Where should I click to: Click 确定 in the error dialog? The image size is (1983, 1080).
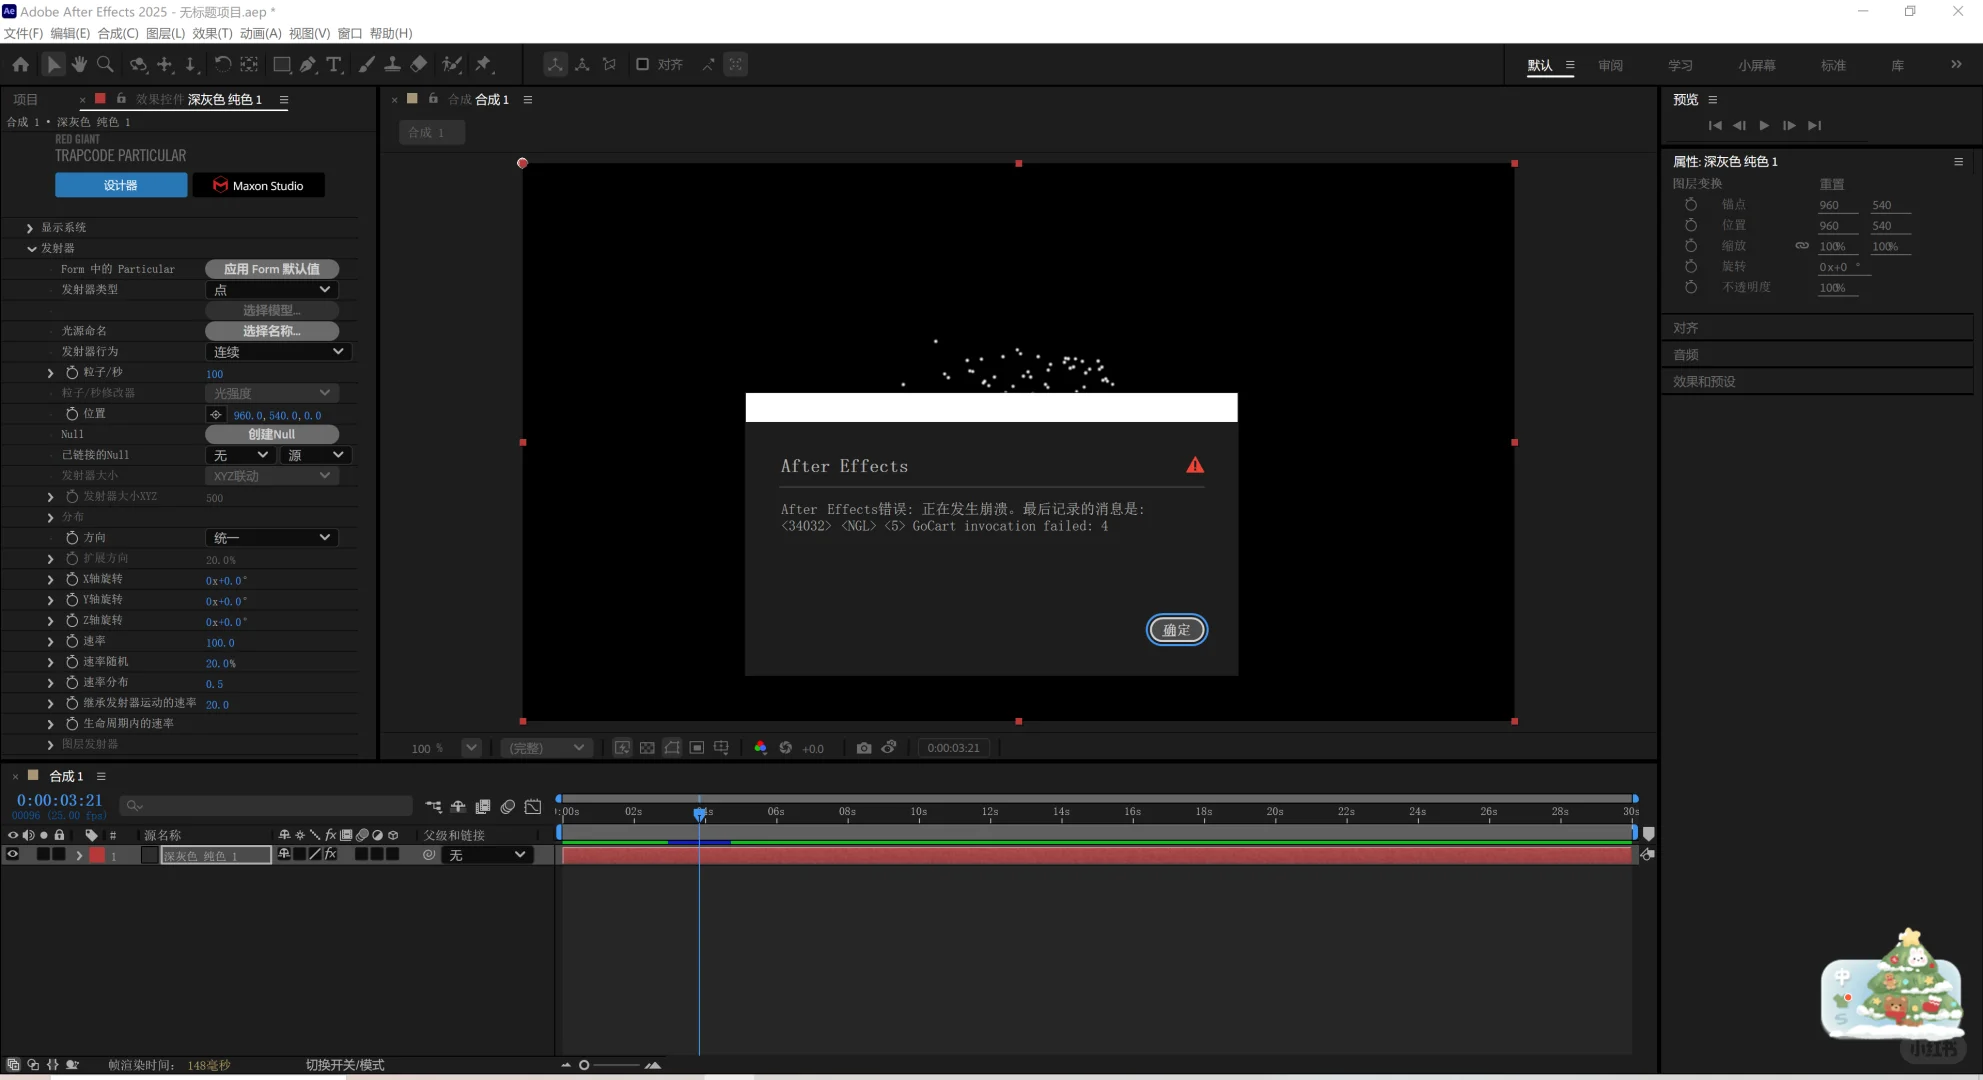[x=1176, y=630]
